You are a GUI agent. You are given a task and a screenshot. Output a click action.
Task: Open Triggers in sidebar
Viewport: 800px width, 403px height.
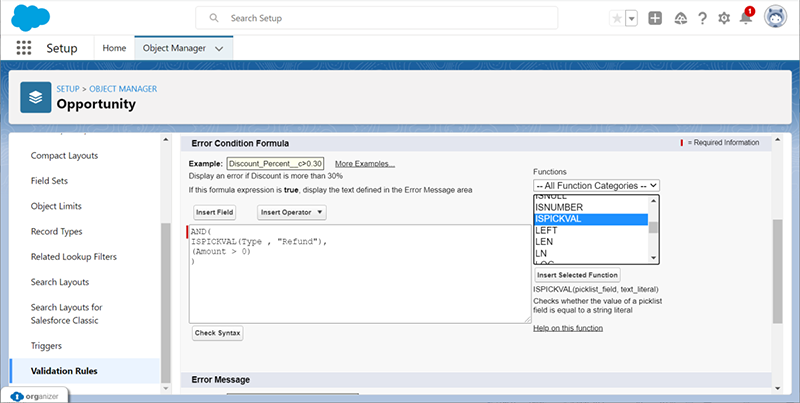click(46, 345)
